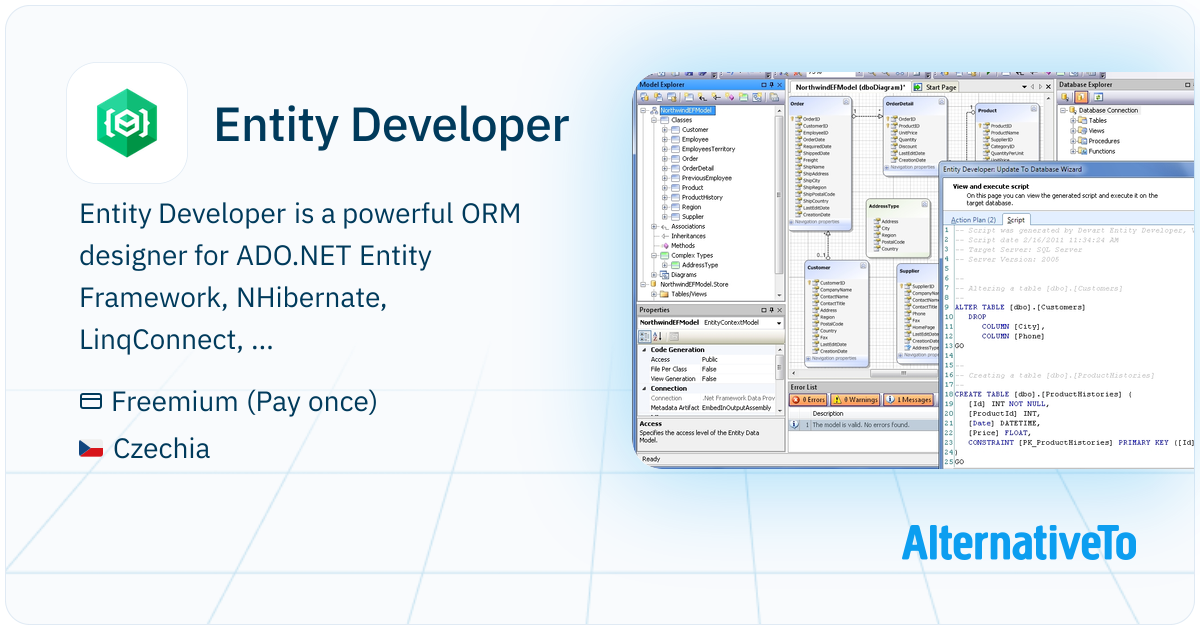Open Property Pages icon in Properties toolbar
This screenshot has width=1200, height=630.
[x=673, y=336]
